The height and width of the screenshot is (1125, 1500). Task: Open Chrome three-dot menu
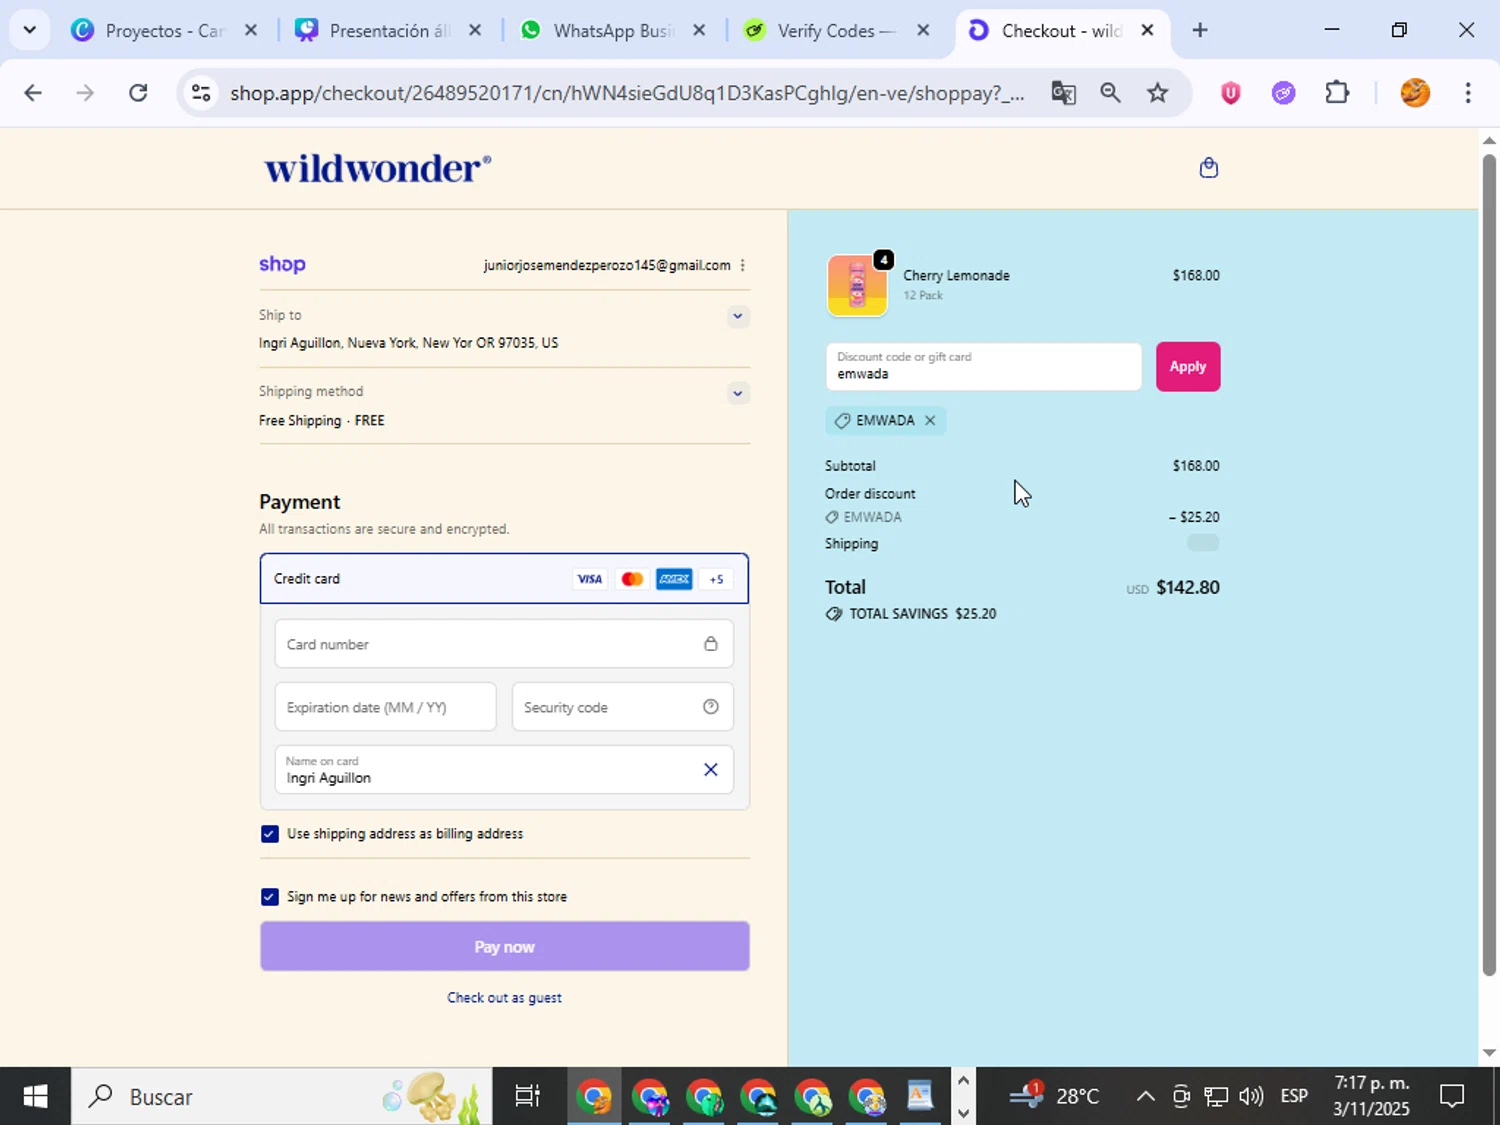[1467, 93]
